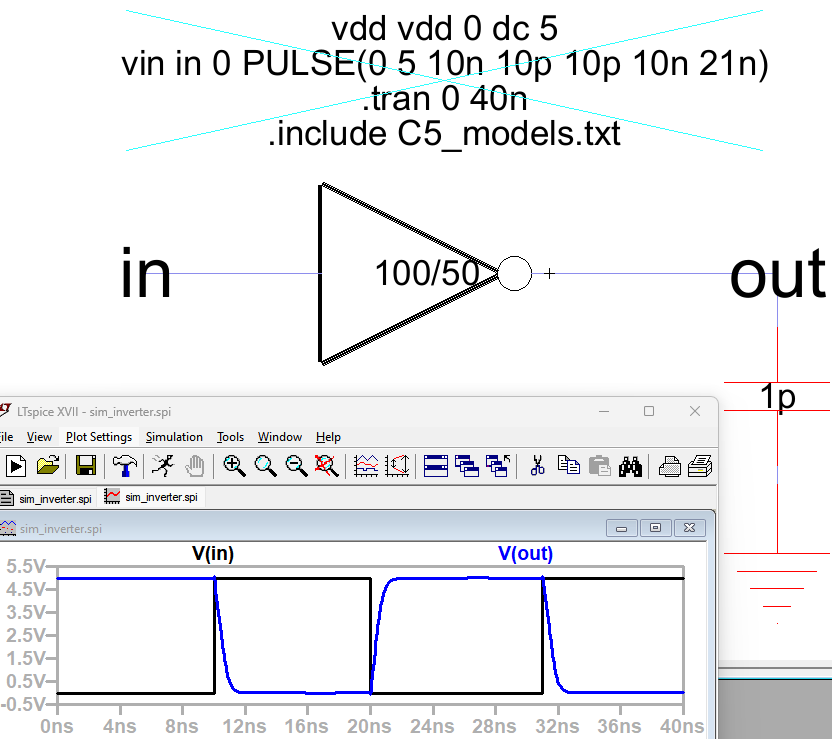832x739 pixels.
Task: Open the Plot Settings menu
Action: tap(98, 437)
